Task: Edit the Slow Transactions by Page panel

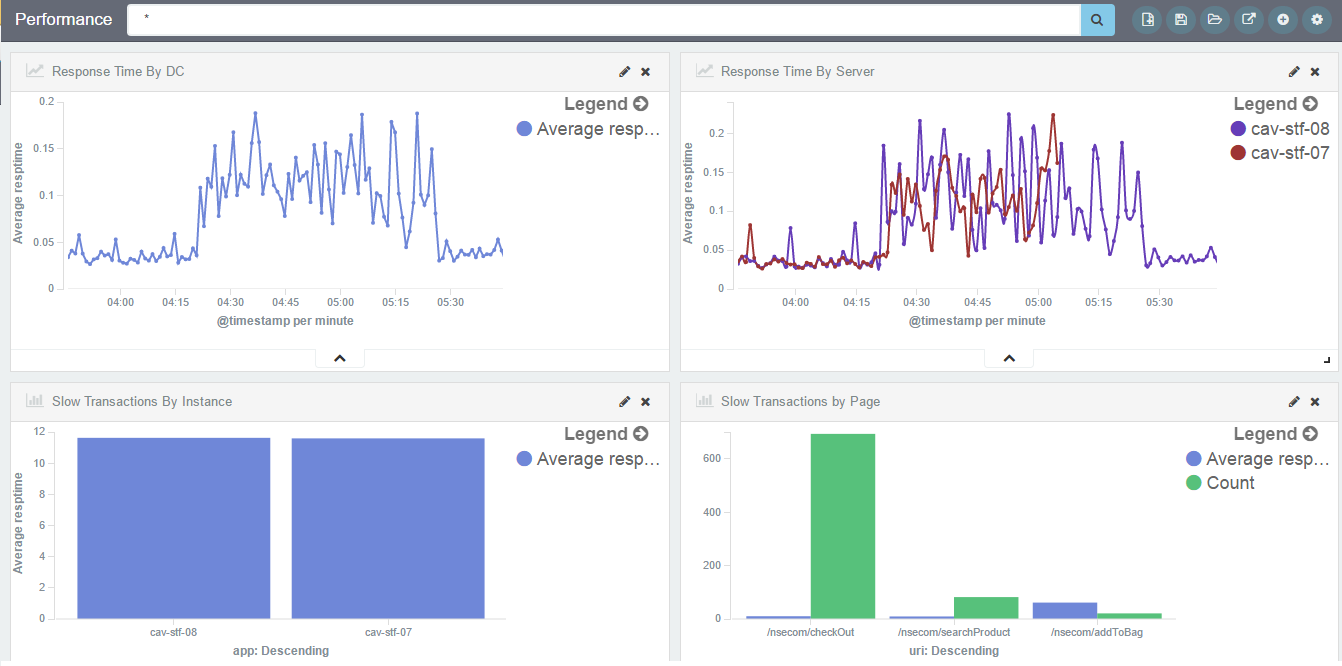Action: point(1294,402)
